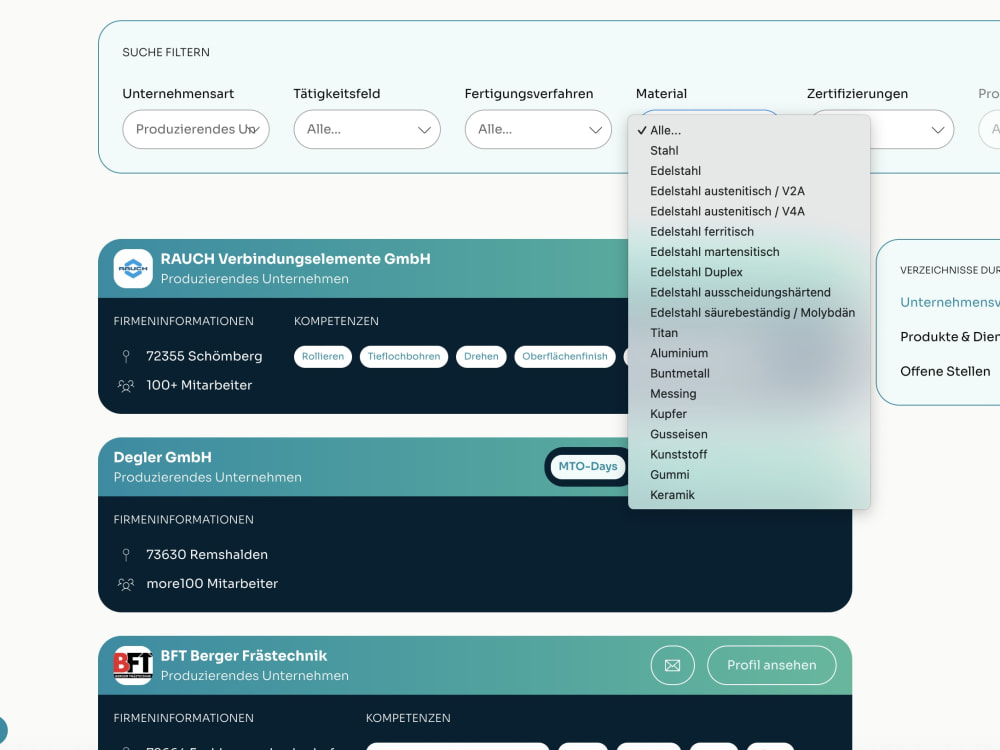Screen dimensions: 1000x750
Task: Select Gummi material
Action: 749,474
